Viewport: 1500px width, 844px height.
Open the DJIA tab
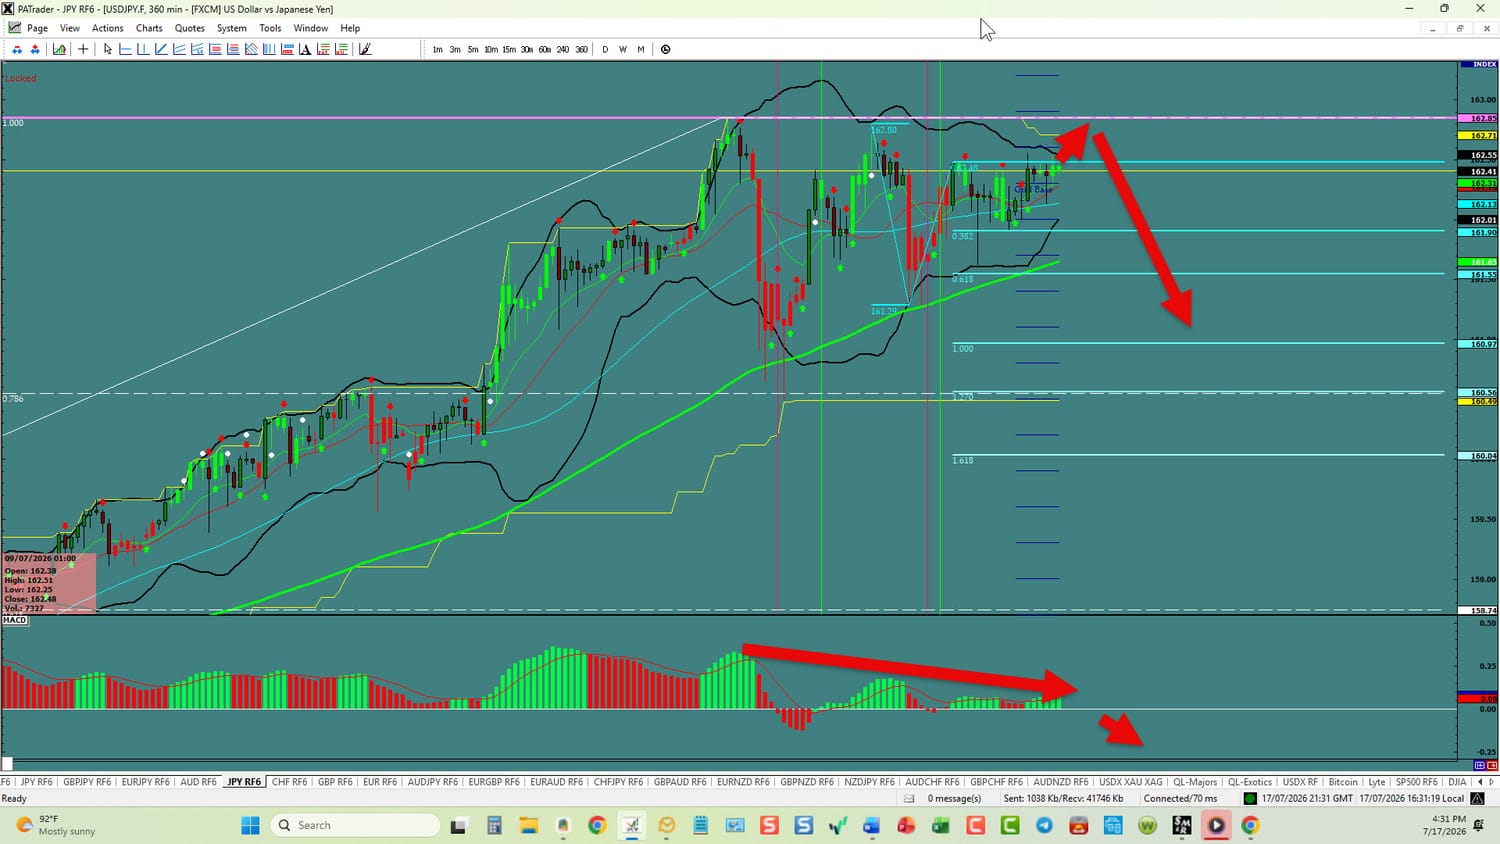click(1457, 782)
